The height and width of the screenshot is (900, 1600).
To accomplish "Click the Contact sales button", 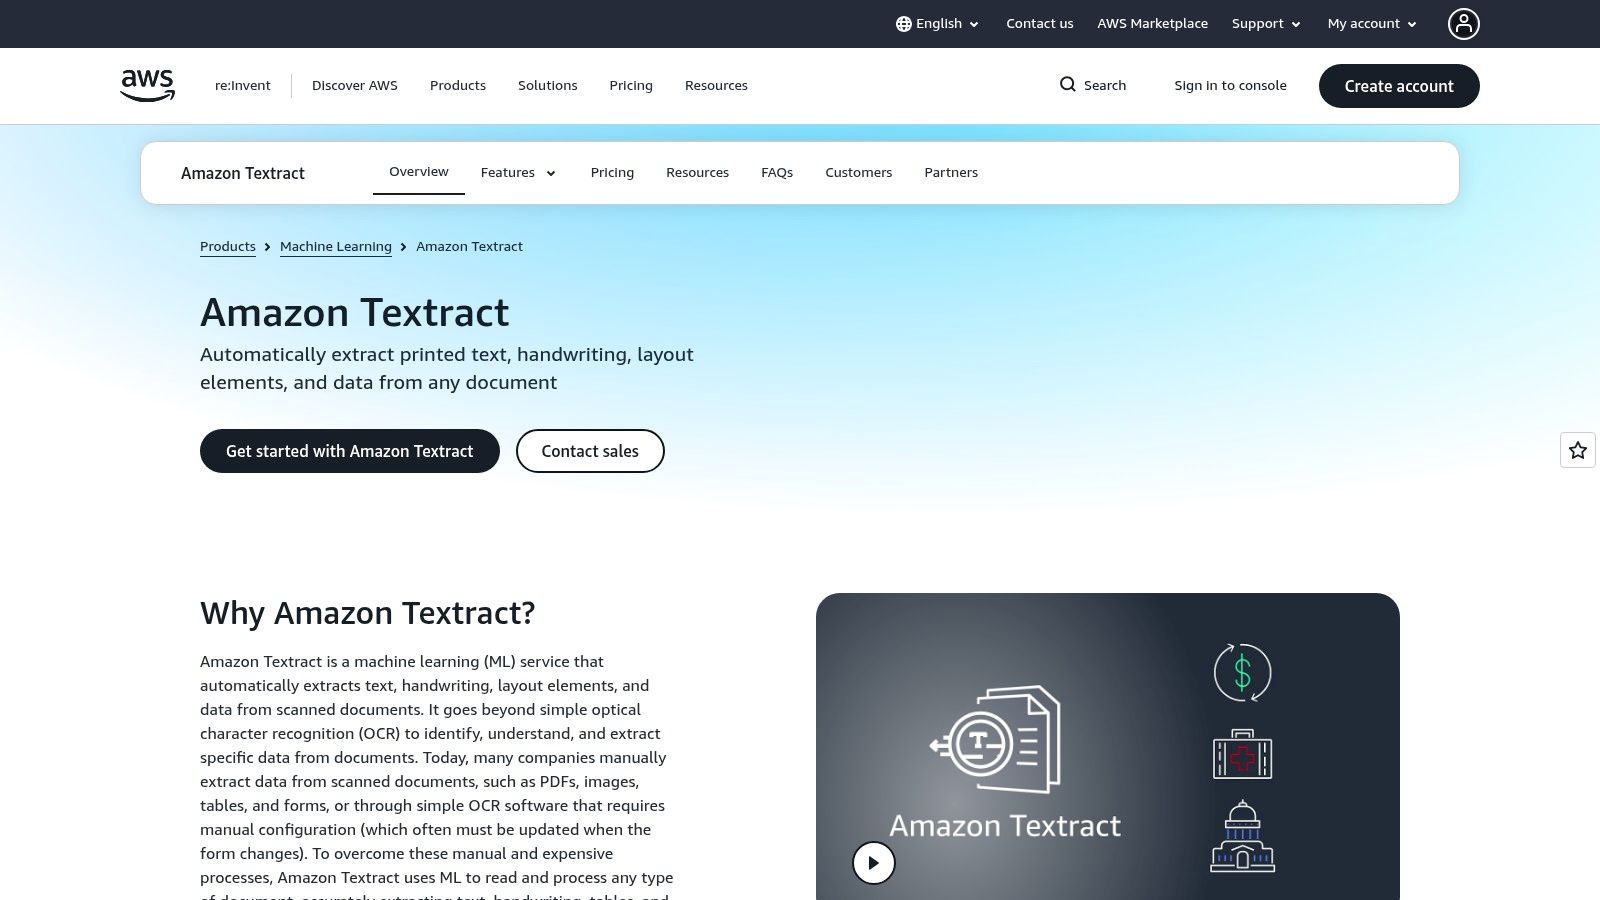I will point(590,451).
